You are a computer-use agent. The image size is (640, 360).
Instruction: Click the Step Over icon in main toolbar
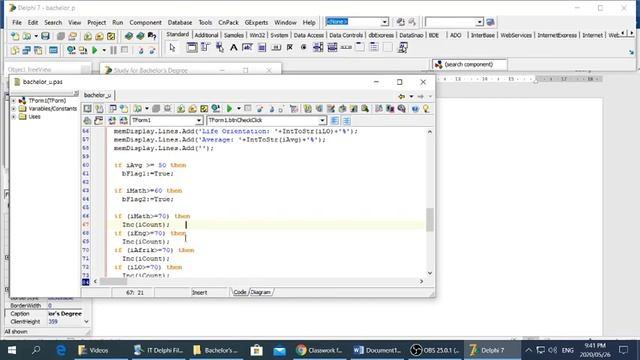click(x=152, y=50)
